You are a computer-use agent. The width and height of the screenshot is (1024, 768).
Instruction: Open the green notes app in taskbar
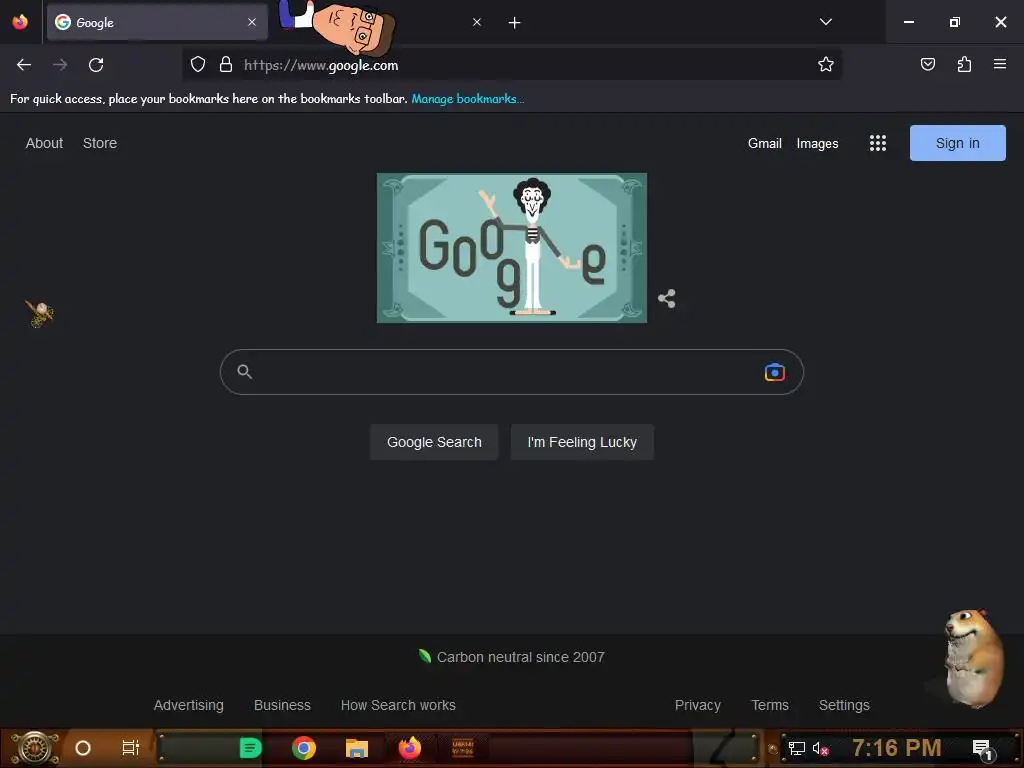250,748
